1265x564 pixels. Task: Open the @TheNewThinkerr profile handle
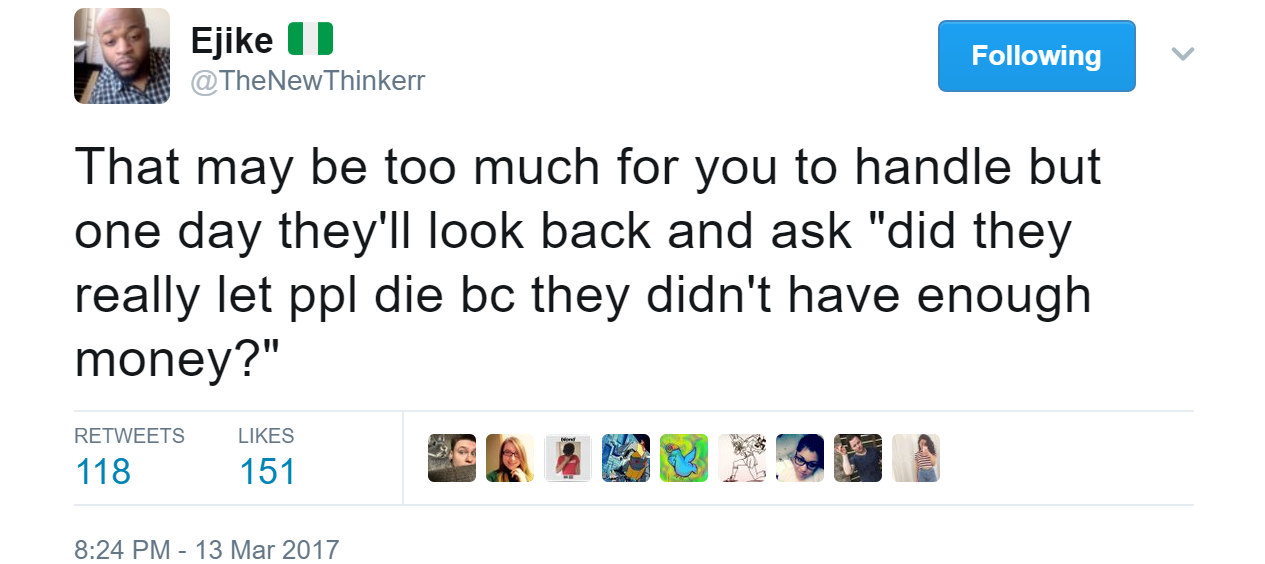(308, 81)
